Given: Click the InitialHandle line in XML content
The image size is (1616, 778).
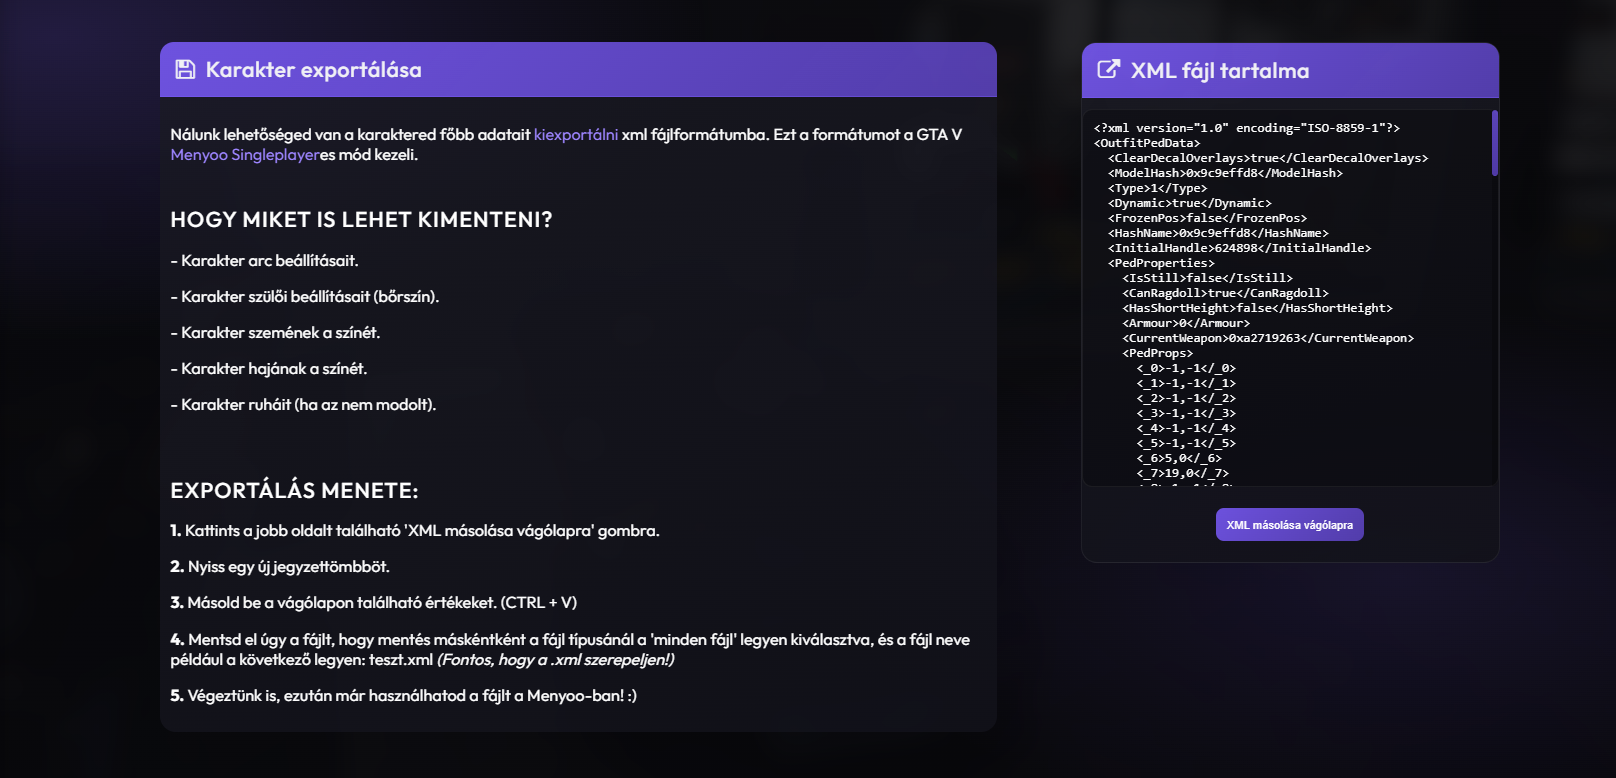Looking at the screenshot, I should coord(1239,248).
